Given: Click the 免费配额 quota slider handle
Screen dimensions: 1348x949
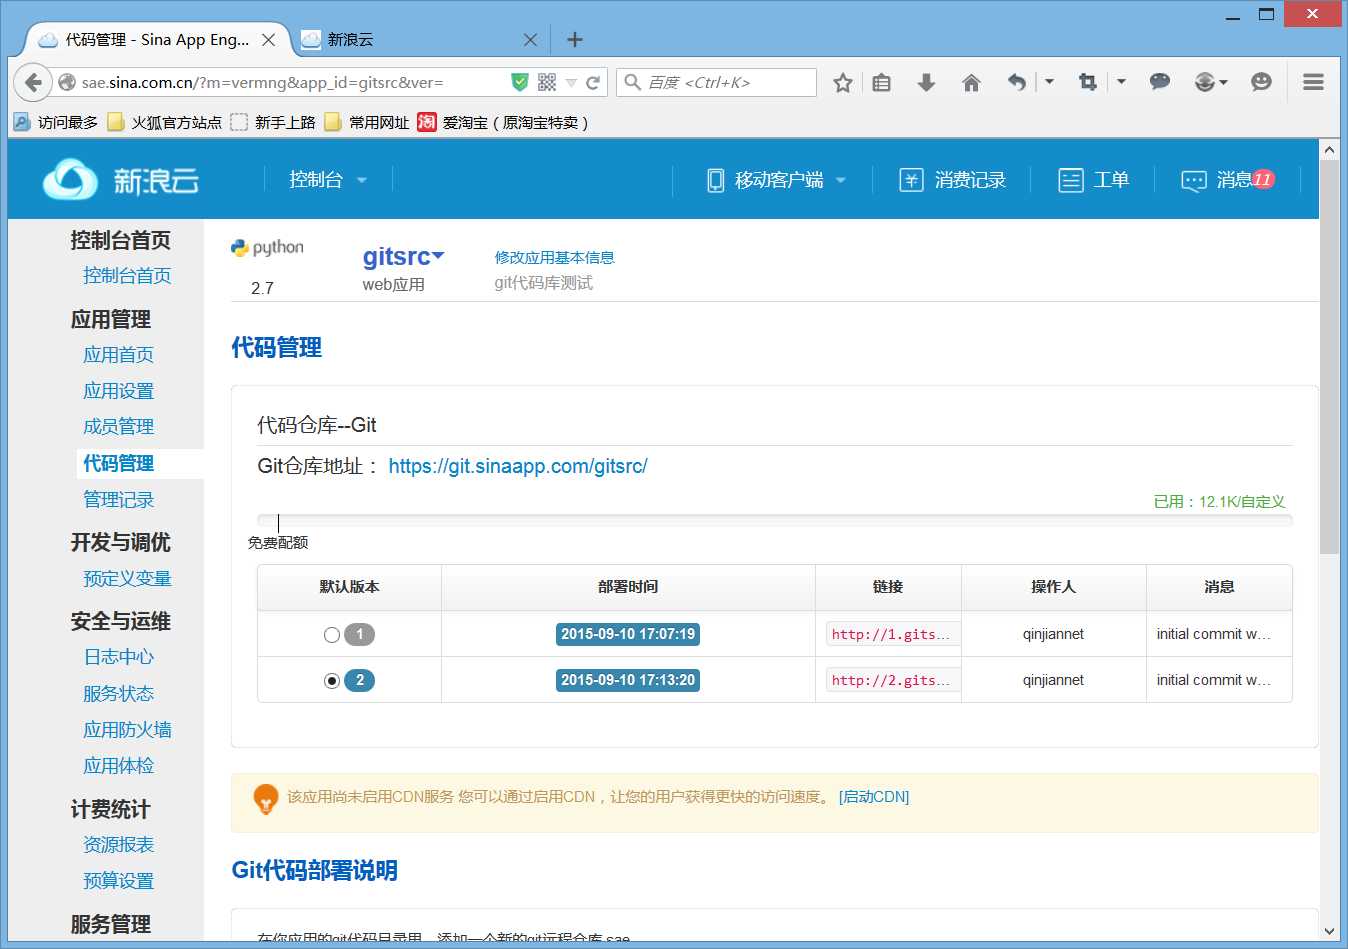Looking at the screenshot, I should point(278,522).
